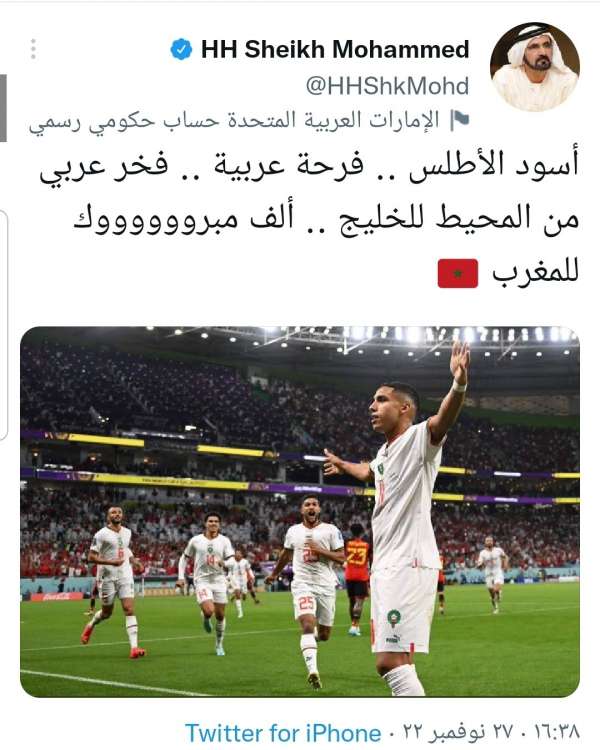Open the @HHShkMohd handle link
The image size is (600, 750).
387,86
